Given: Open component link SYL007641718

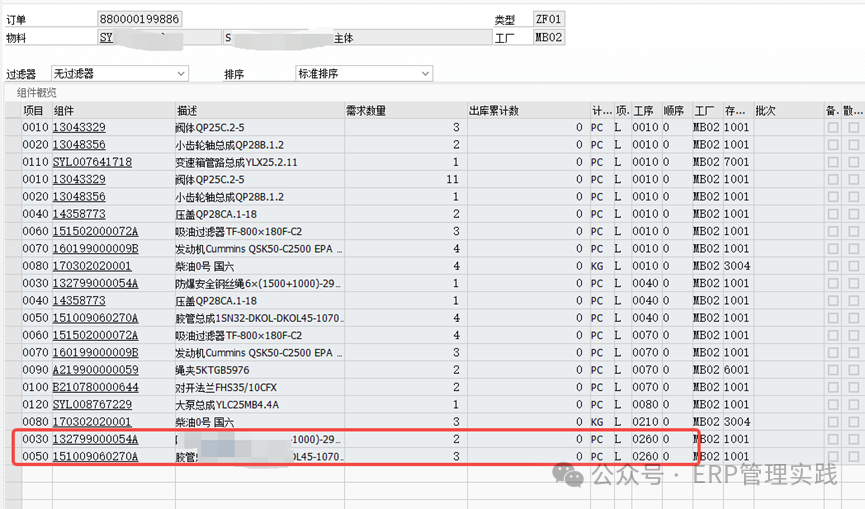Looking at the screenshot, I should click(92, 162).
